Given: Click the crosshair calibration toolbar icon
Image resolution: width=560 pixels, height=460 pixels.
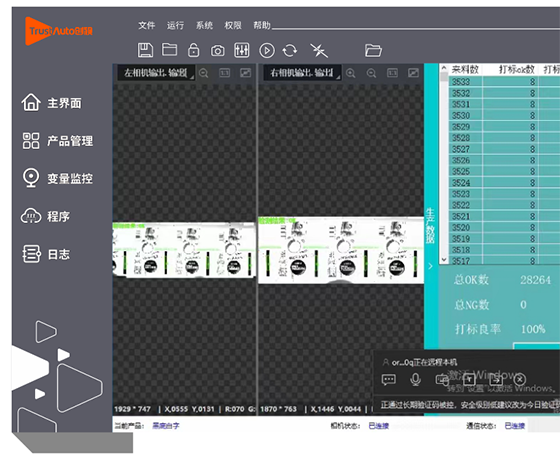Looking at the screenshot, I should tap(319, 50).
